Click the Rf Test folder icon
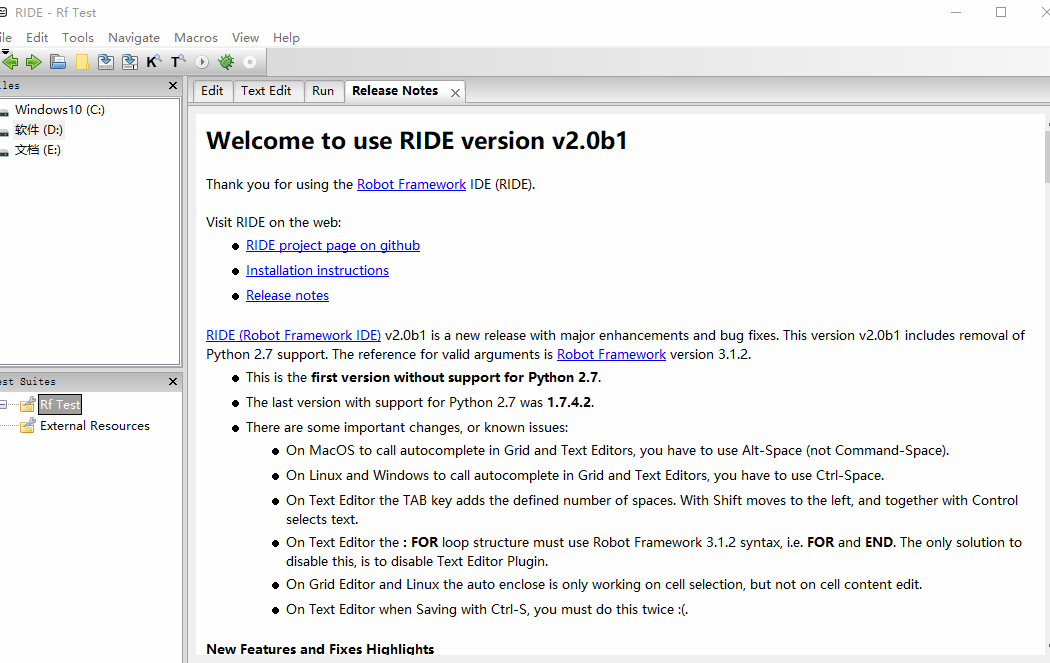This screenshot has height=663, width=1050. click(x=27, y=404)
